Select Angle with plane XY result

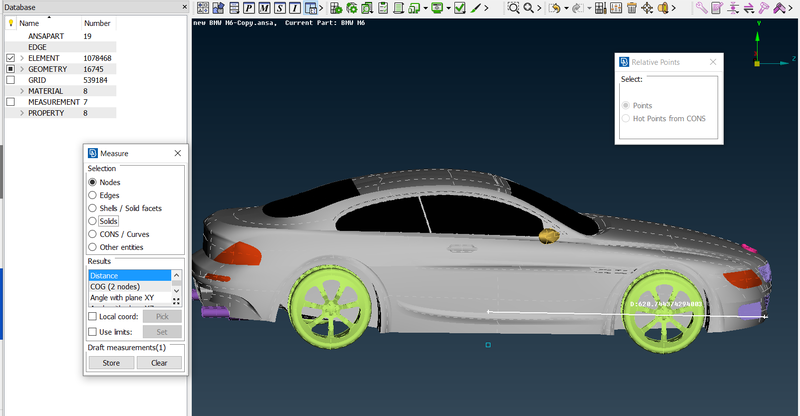point(130,298)
